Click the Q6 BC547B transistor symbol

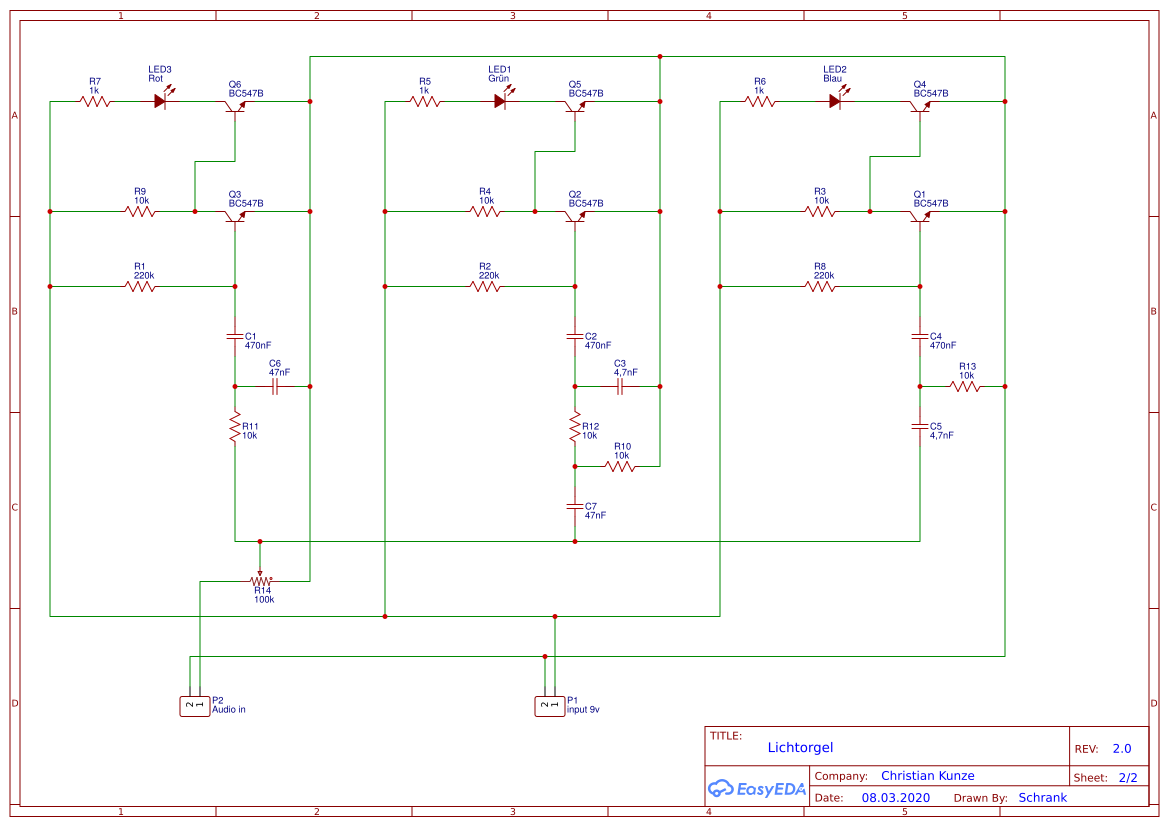click(x=236, y=106)
